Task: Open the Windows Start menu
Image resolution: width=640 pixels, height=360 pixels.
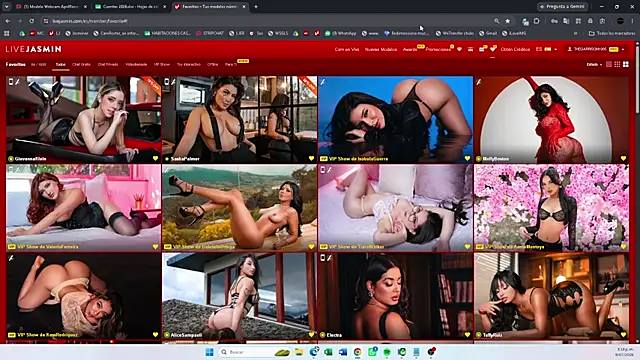Action: pos(209,352)
